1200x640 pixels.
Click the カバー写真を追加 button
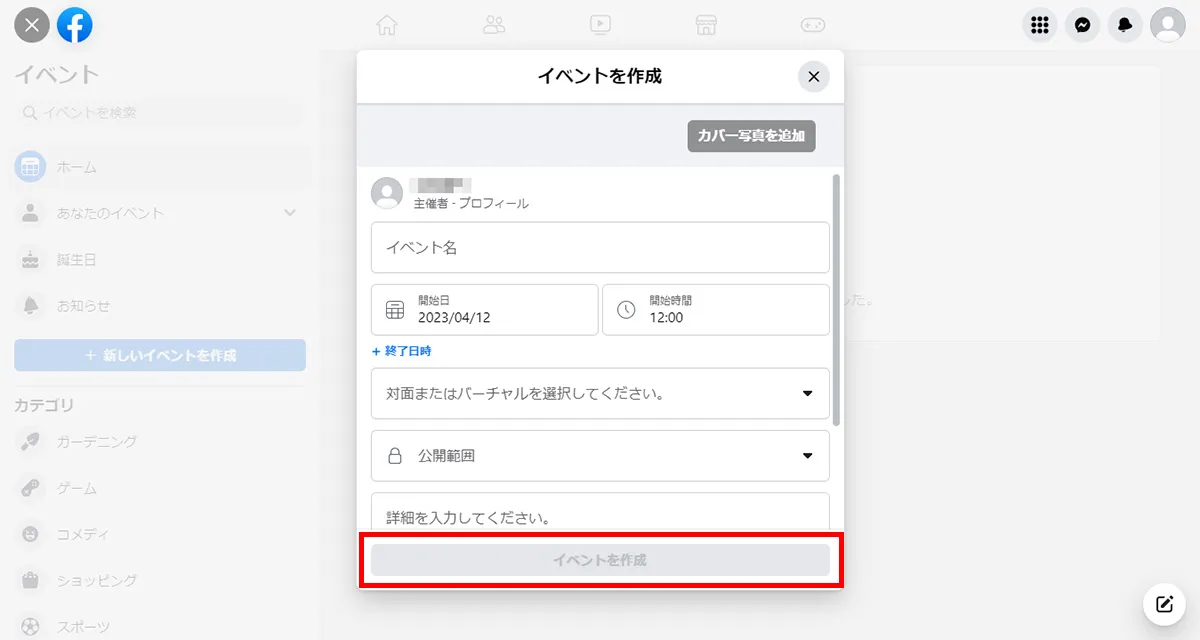pyautogui.click(x=751, y=136)
